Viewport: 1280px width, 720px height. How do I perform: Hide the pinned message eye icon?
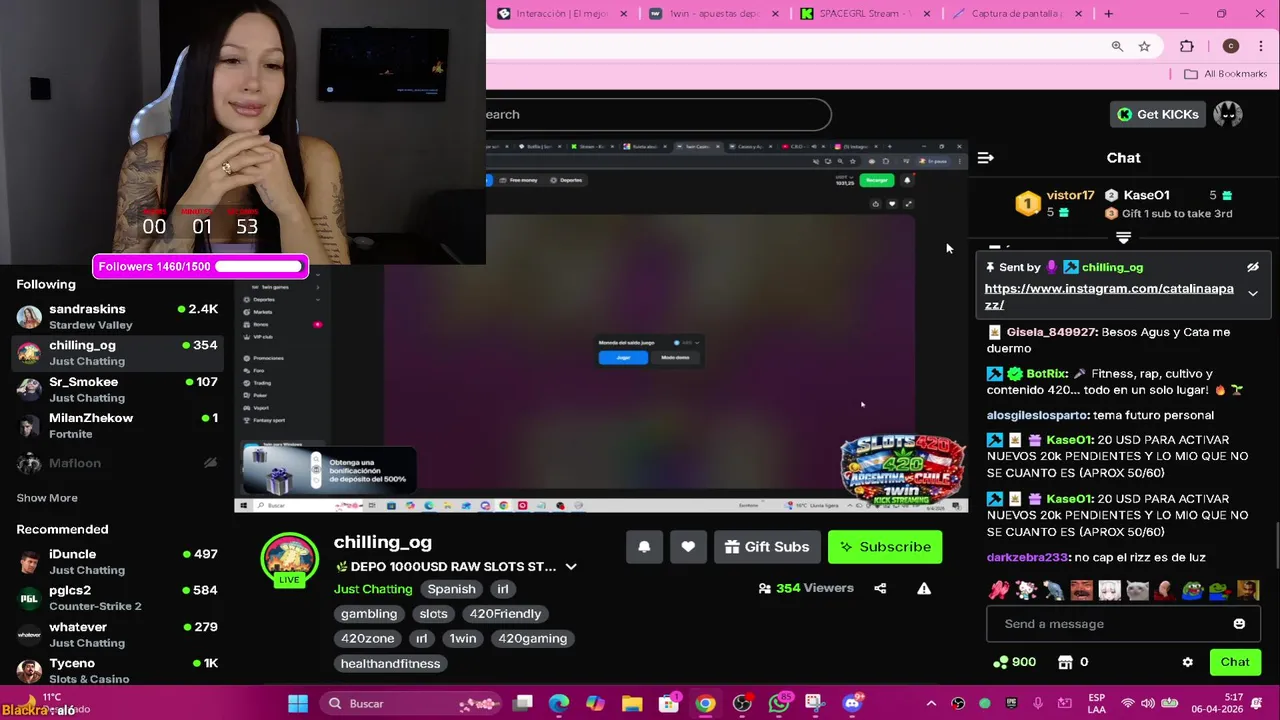pyautogui.click(x=1252, y=267)
